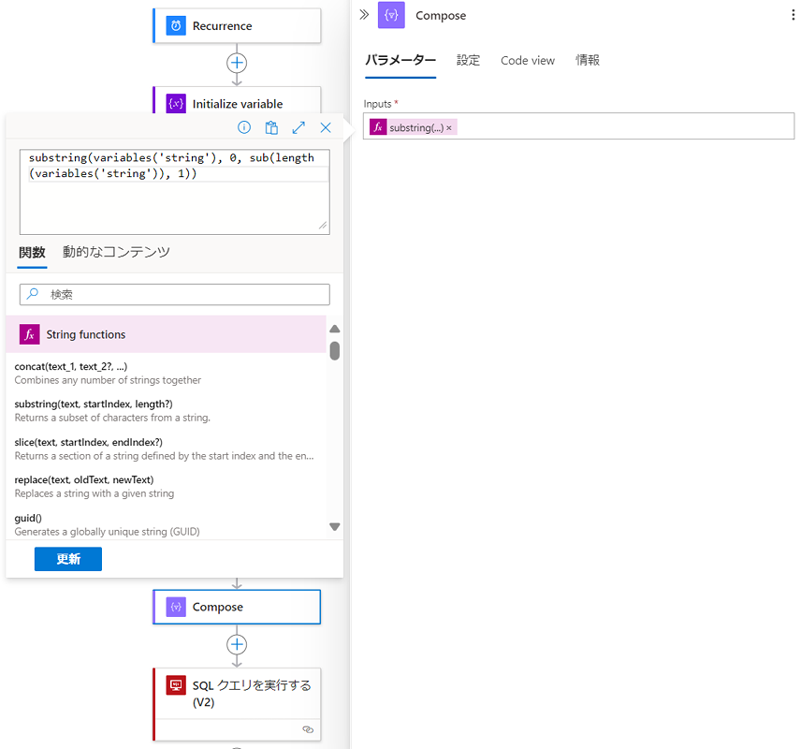Select the SQL クエリを実行する (V2) card
Screen dimensions: 800x749
pyautogui.click(x=237, y=705)
